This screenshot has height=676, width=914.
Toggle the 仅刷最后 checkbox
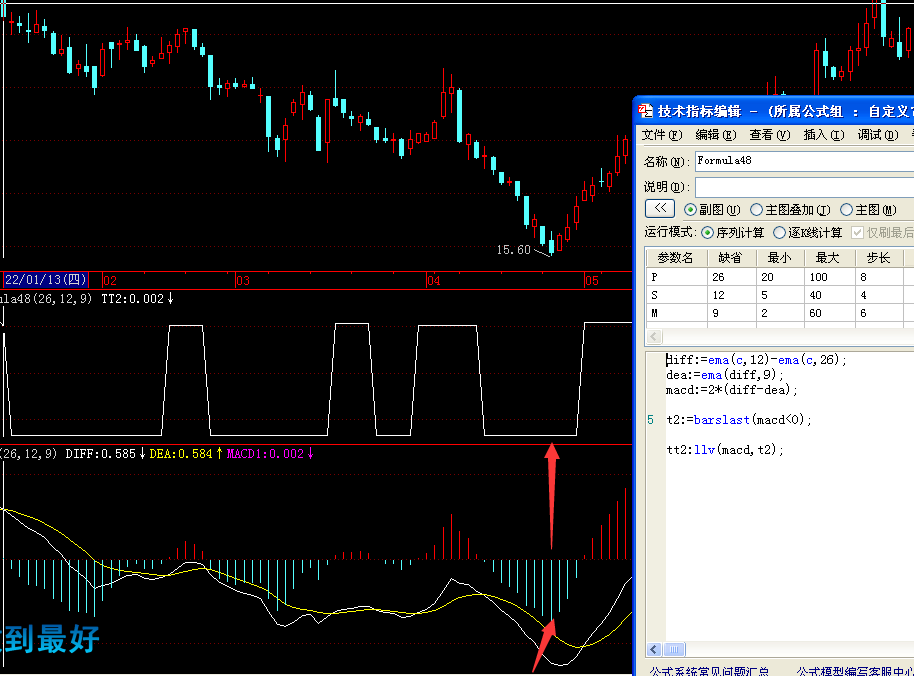(x=857, y=233)
